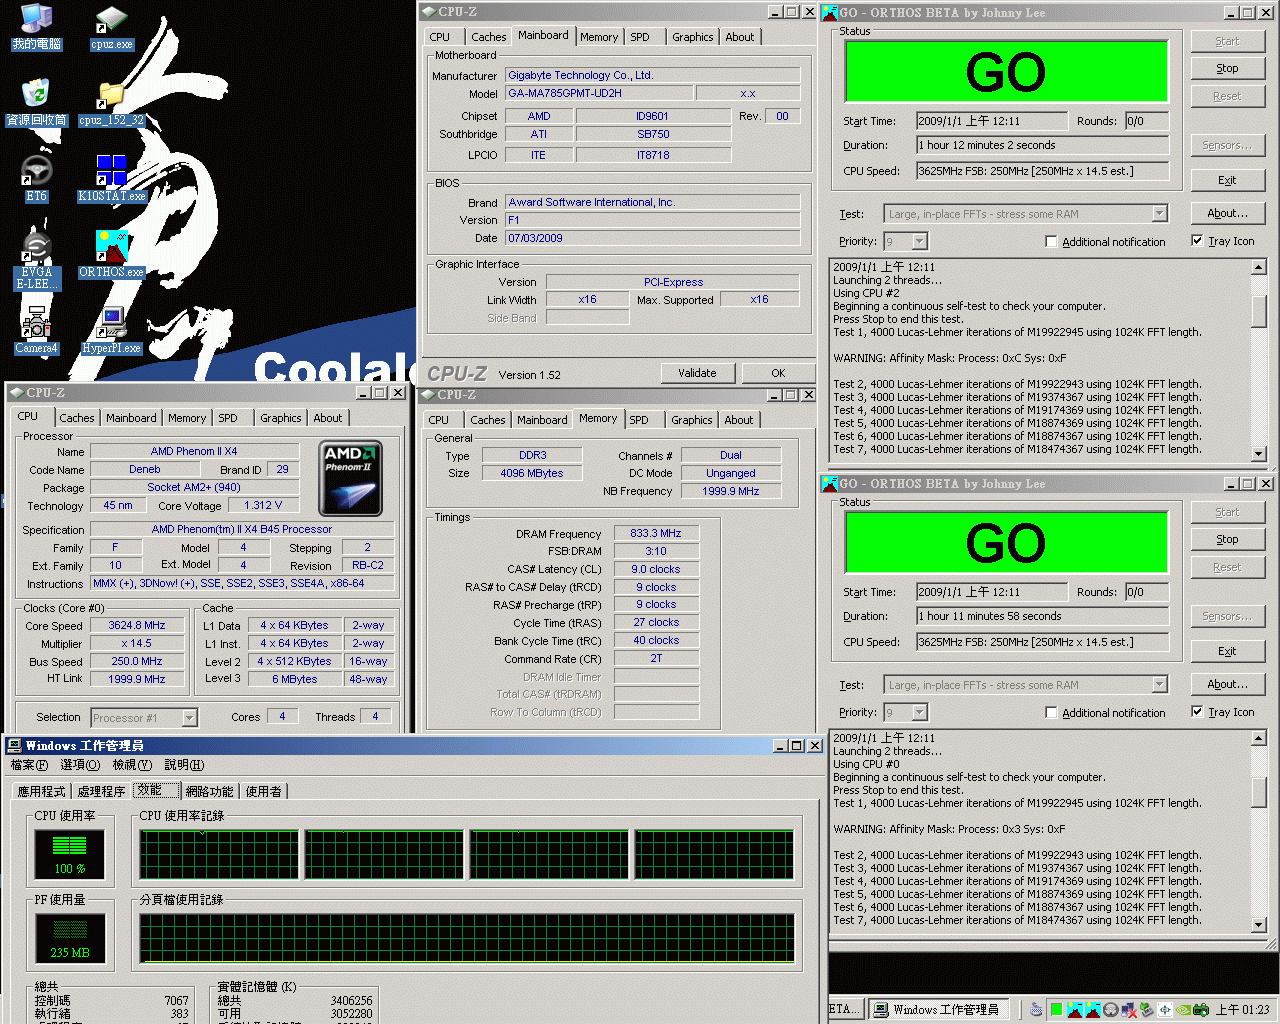The image size is (1280, 1024).
Task: Click Stop in ORTHOS CPU #0 window
Action: 1227,539
